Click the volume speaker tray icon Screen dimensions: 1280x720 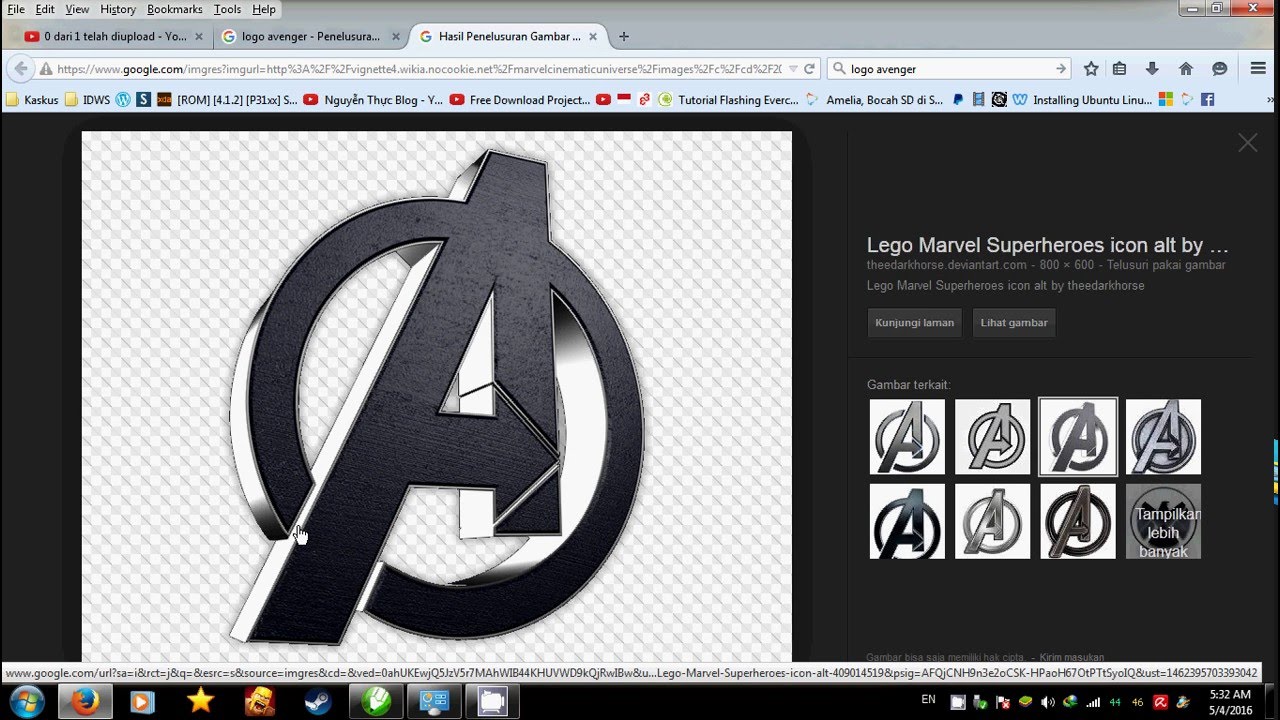coord(1047,702)
